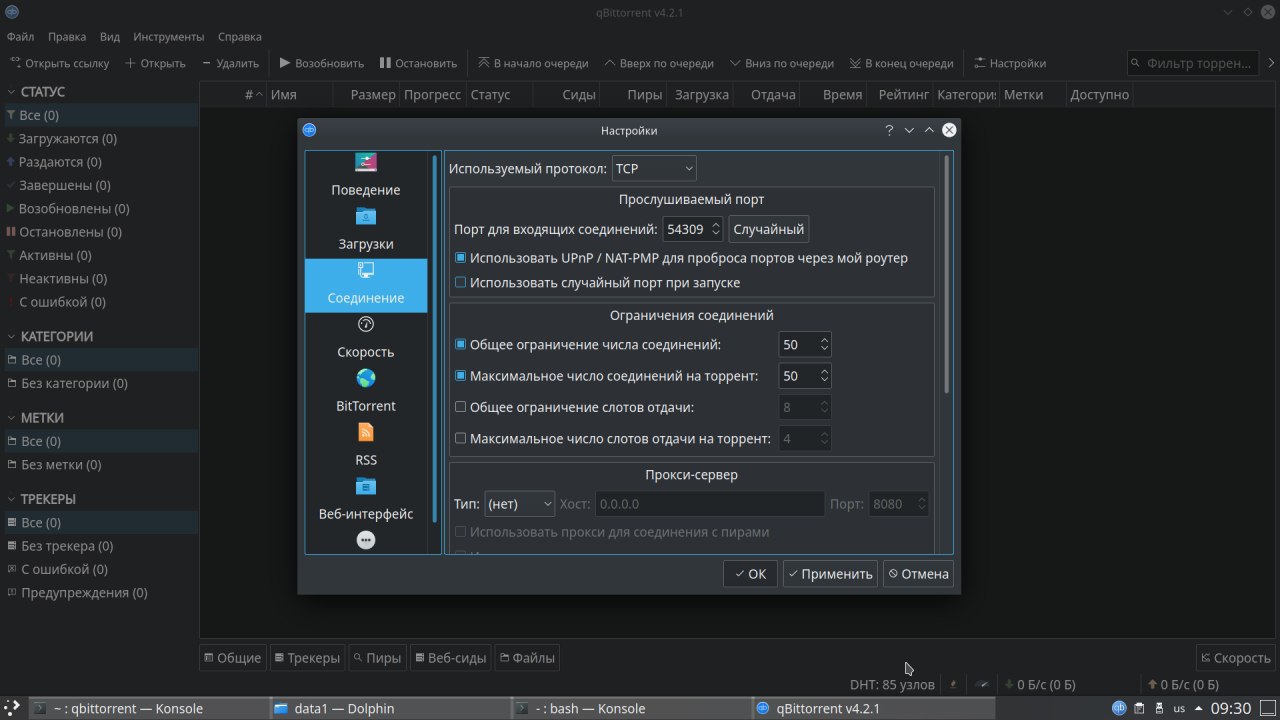Click Вверх по очереди toolbar button
Image resolution: width=1280 pixels, height=720 pixels.
click(x=658, y=63)
